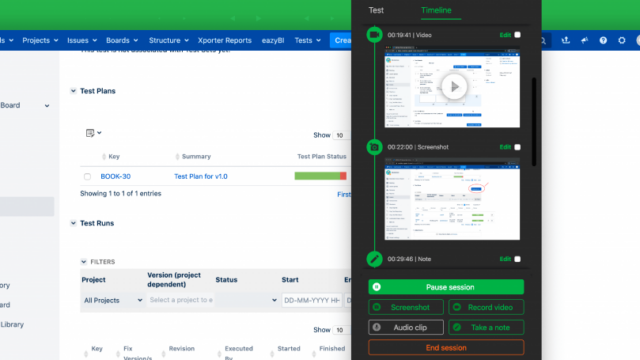640x360 pixels.
Task: Tick the checkbox for the Screenshot entry
Action: tap(517, 147)
